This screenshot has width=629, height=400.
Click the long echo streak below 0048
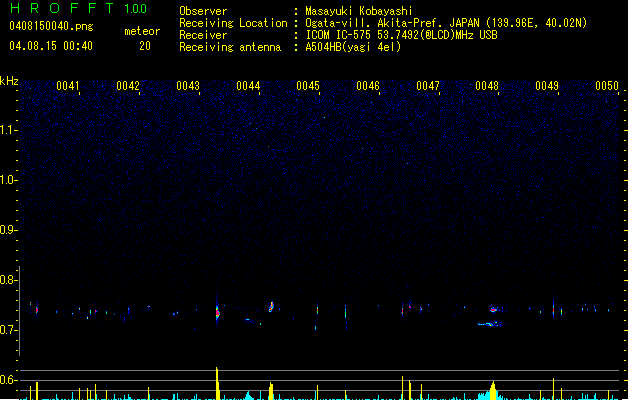pyautogui.click(x=490, y=324)
